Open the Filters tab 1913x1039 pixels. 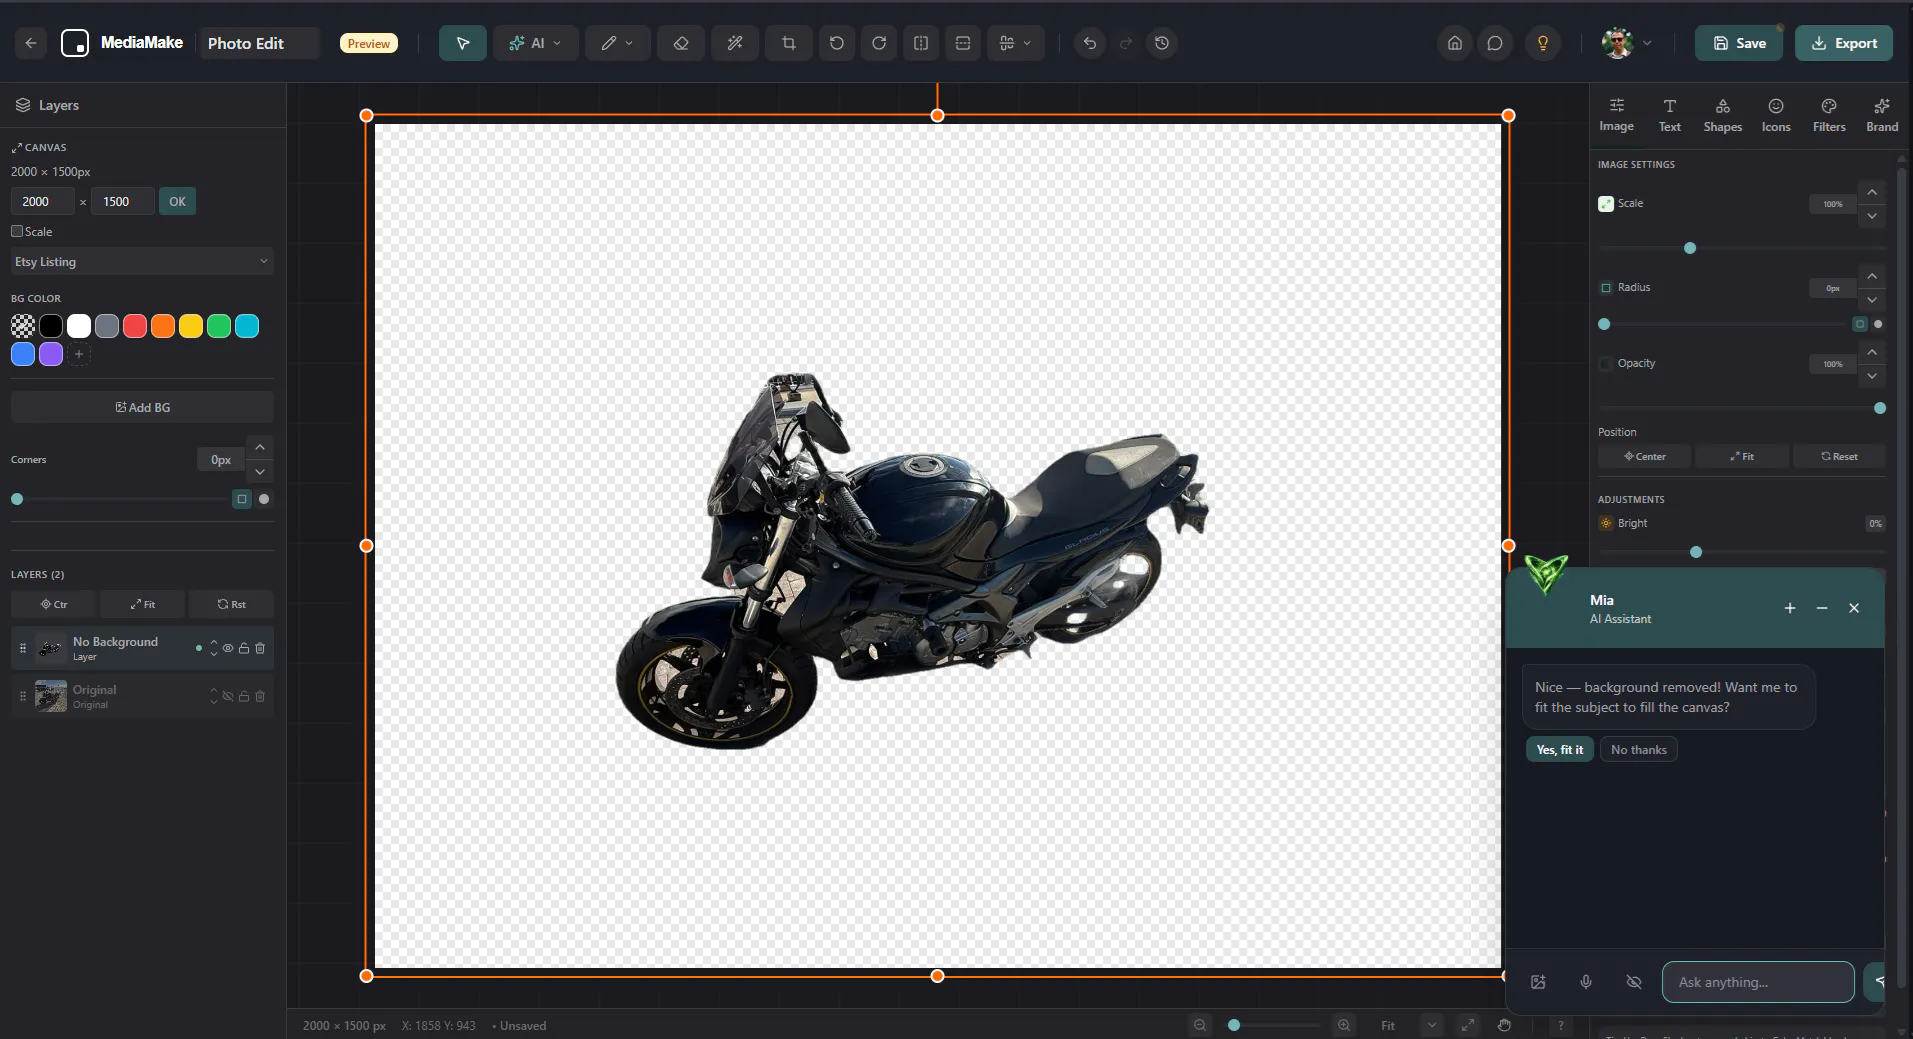point(1829,115)
